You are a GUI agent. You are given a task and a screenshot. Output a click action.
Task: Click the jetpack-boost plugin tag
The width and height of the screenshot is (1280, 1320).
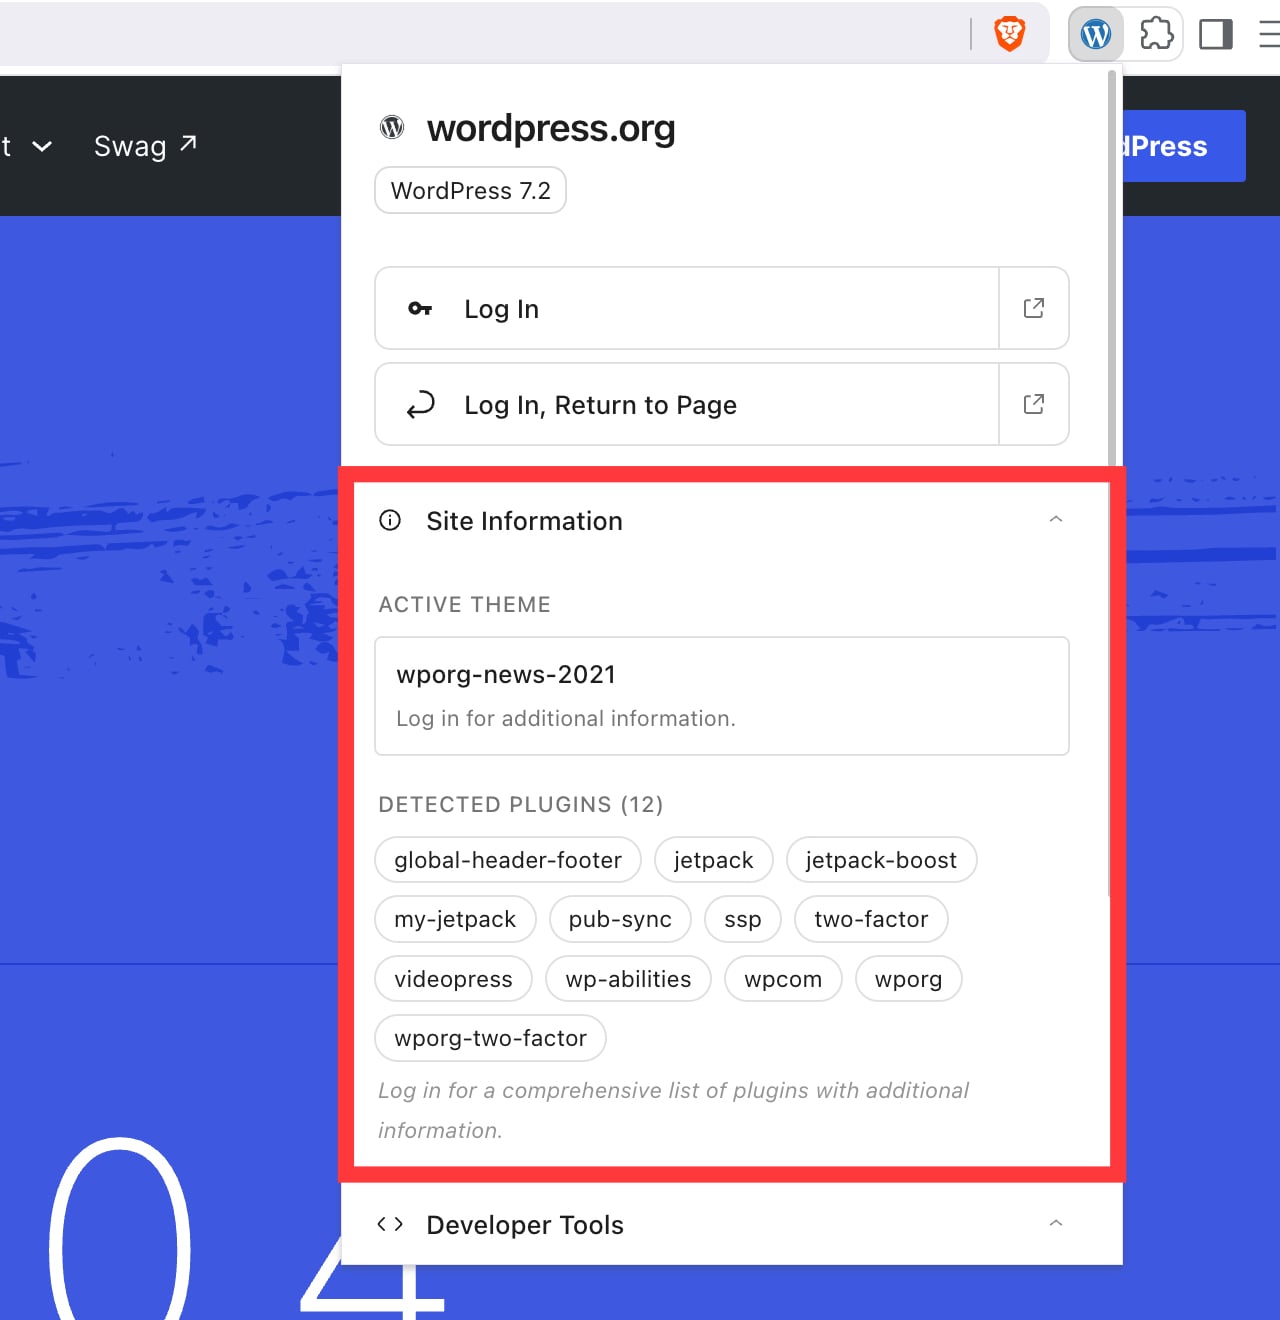[881, 860]
